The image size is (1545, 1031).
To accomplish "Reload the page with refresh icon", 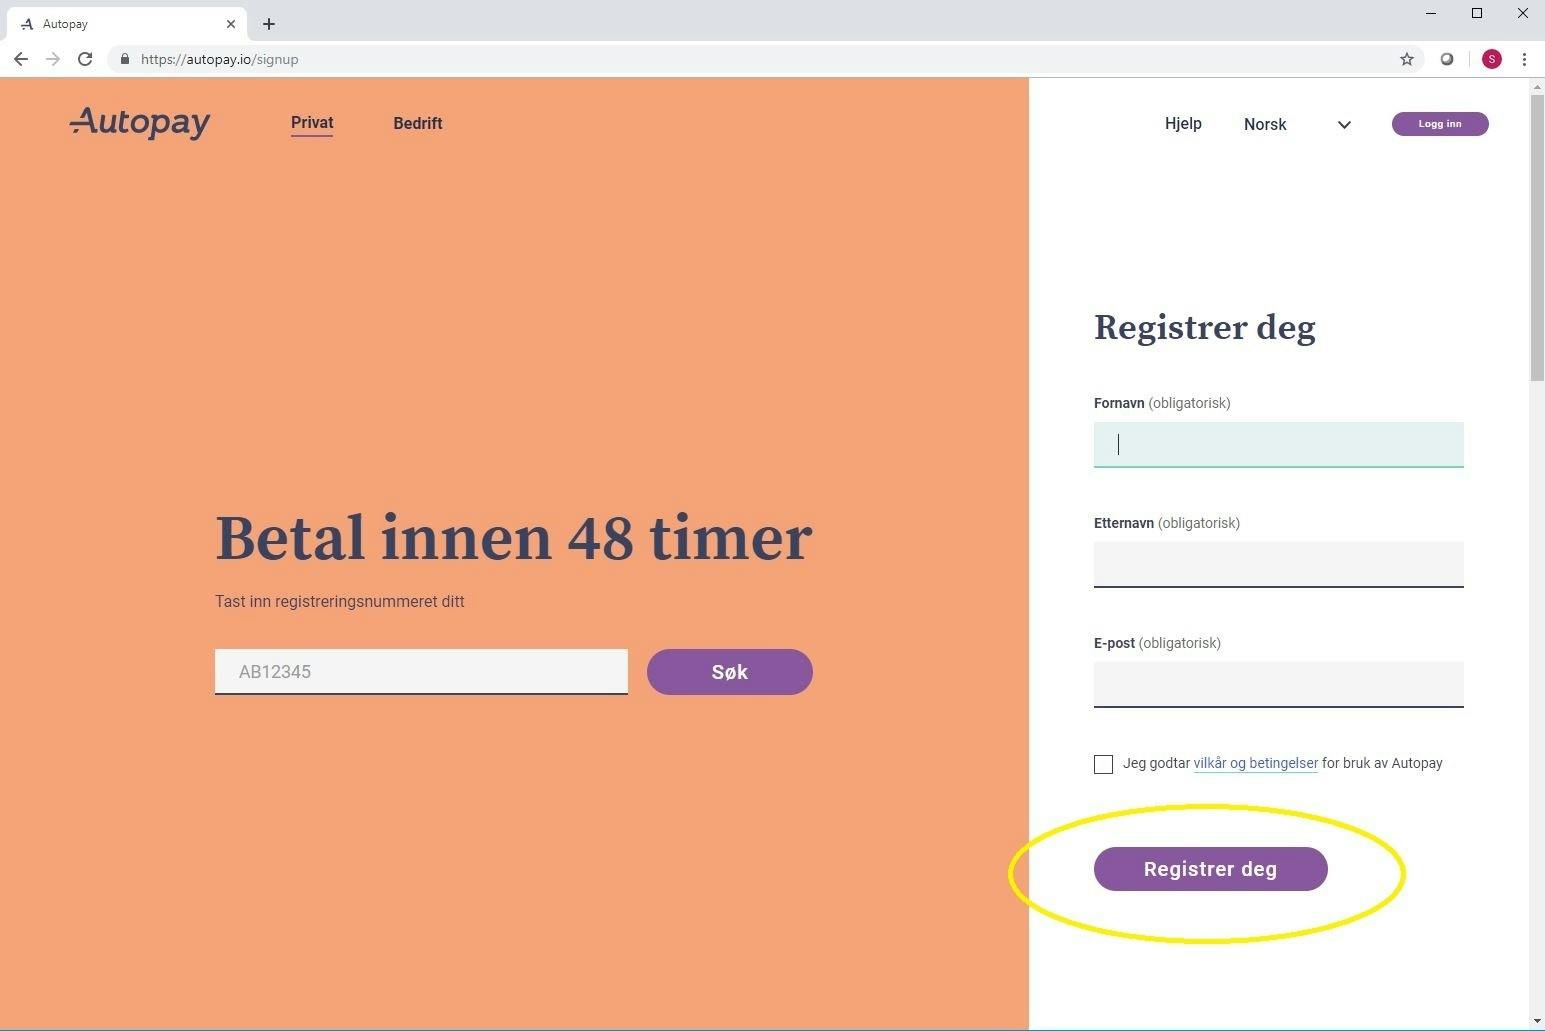I will [85, 59].
